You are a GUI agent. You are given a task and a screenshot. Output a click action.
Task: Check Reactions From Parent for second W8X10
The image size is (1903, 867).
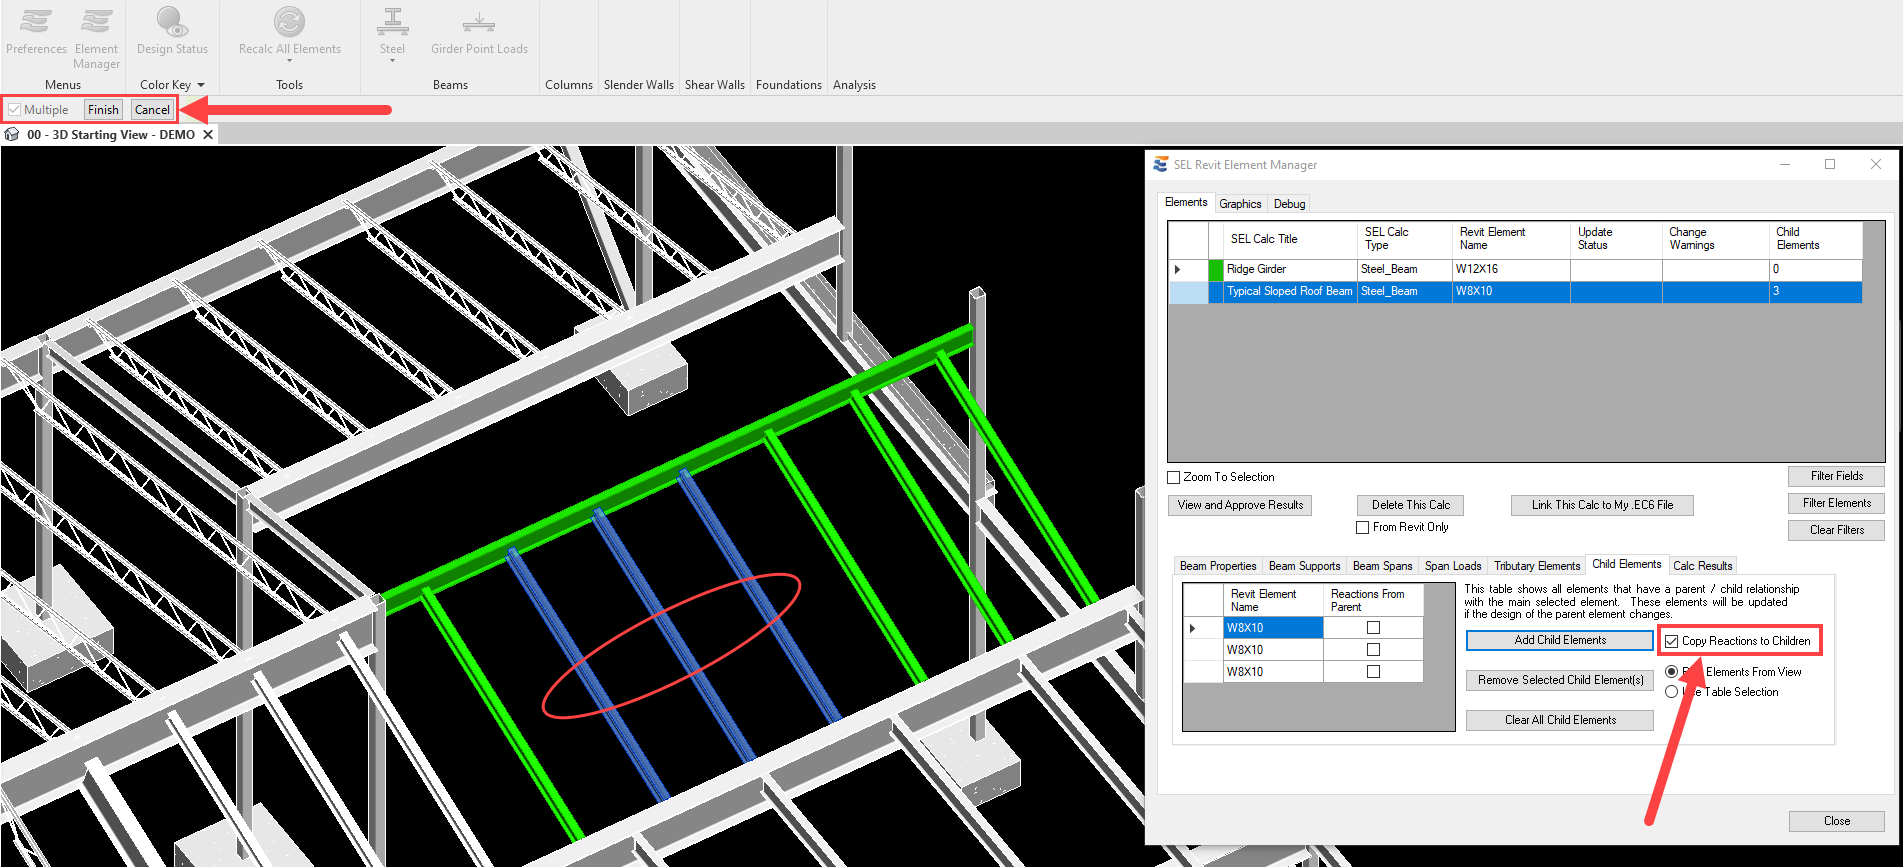coord(1373,650)
